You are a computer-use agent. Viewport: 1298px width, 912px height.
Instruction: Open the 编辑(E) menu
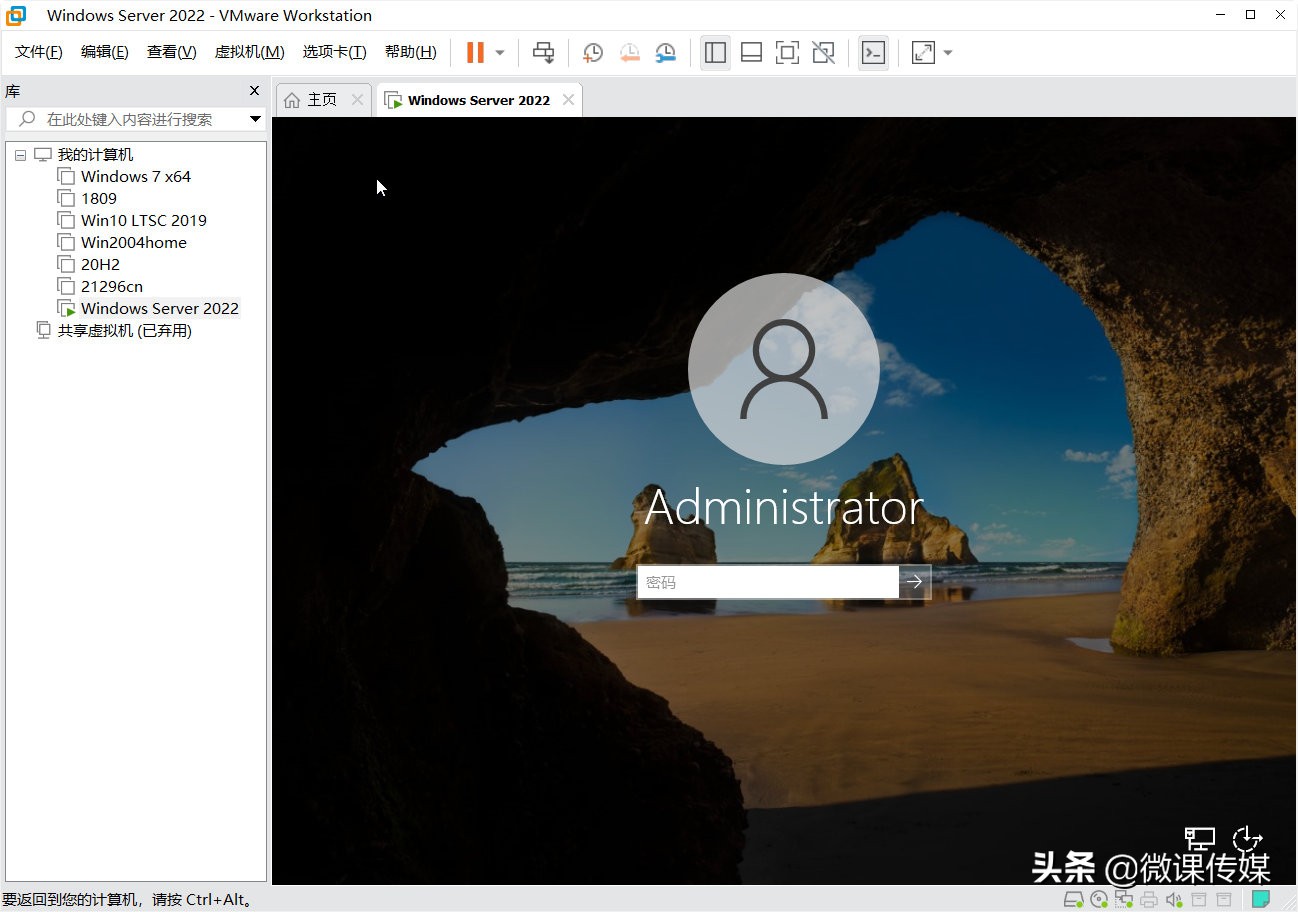click(x=105, y=52)
